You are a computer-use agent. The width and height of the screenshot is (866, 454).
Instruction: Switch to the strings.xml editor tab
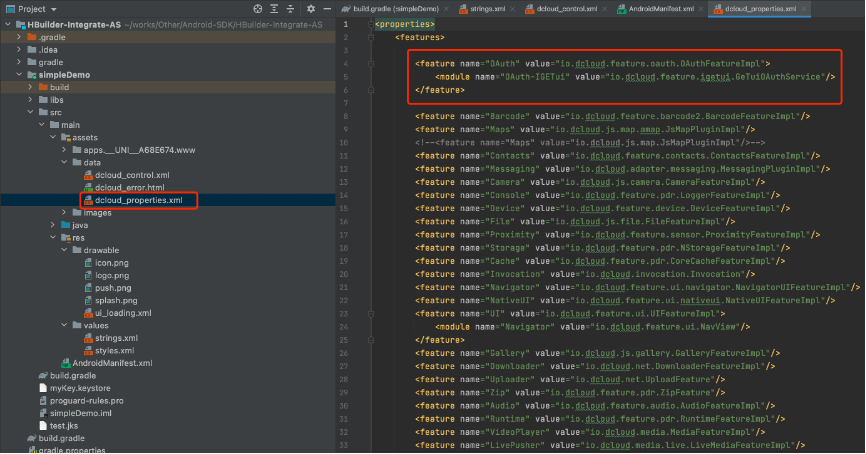tap(487, 9)
